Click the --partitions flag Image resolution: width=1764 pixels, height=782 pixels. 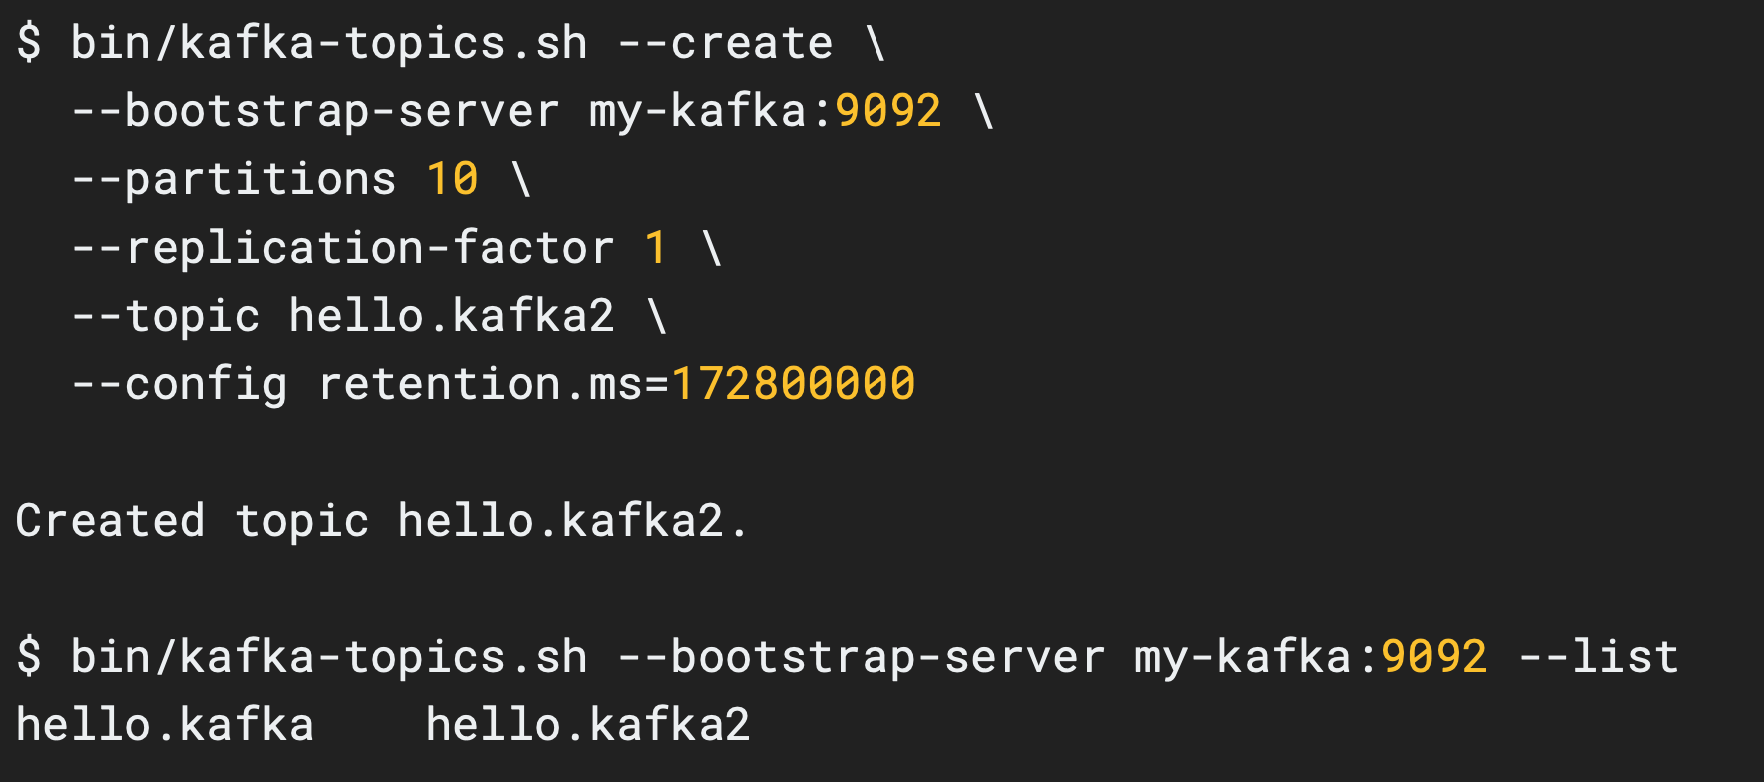coord(234,180)
